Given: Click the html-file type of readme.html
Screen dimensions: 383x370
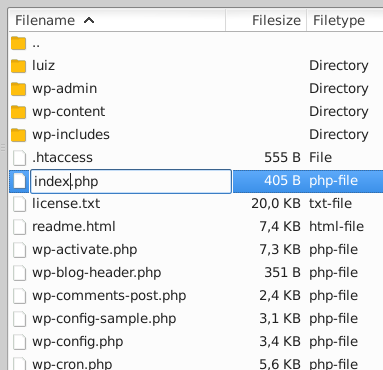Looking at the screenshot, I should tap(336, 226).
